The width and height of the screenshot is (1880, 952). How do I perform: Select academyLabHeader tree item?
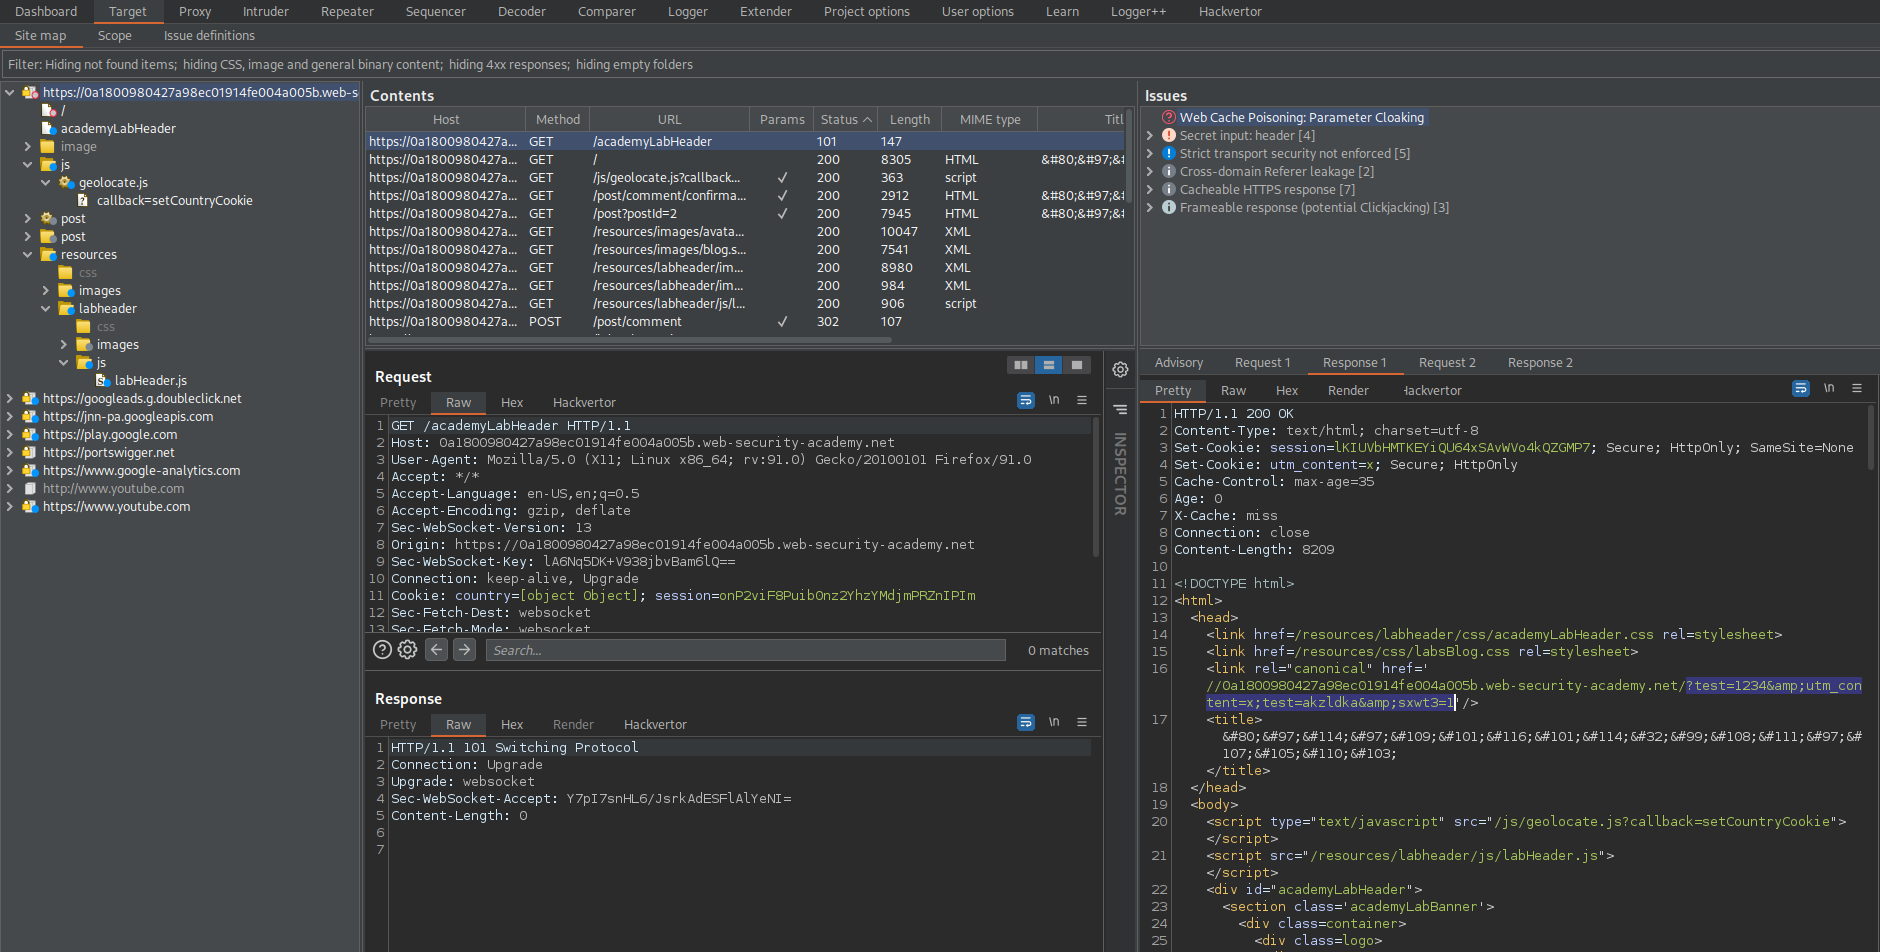click(118, 129)
